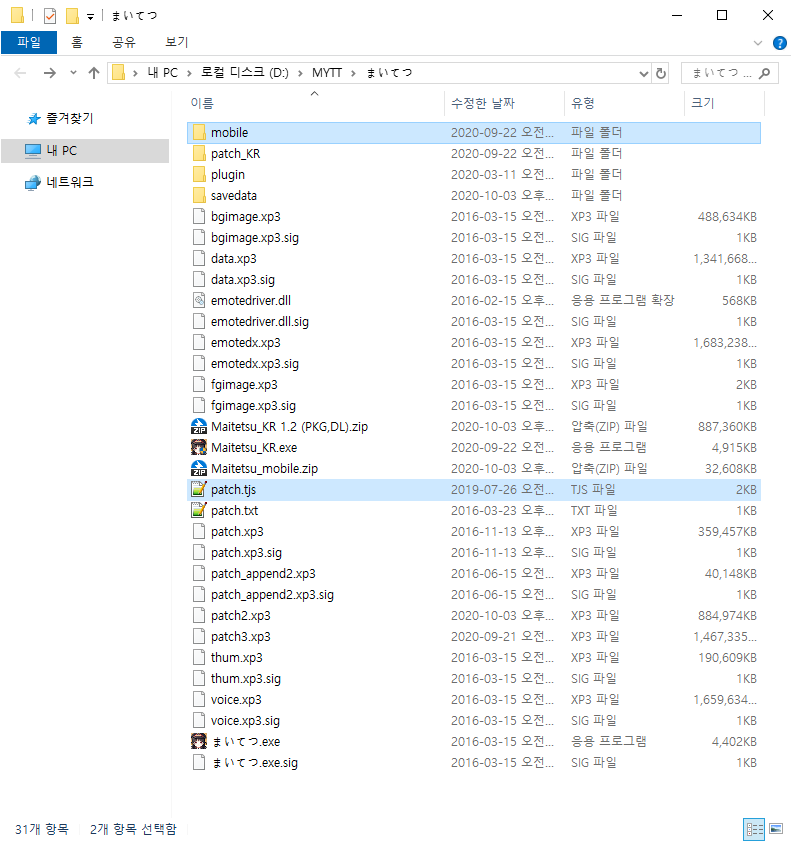This screenshot has height=842, width=792.
Task: Refresh the folder with the reload icon
Action: pyautogui.click(x=661, y=73)
